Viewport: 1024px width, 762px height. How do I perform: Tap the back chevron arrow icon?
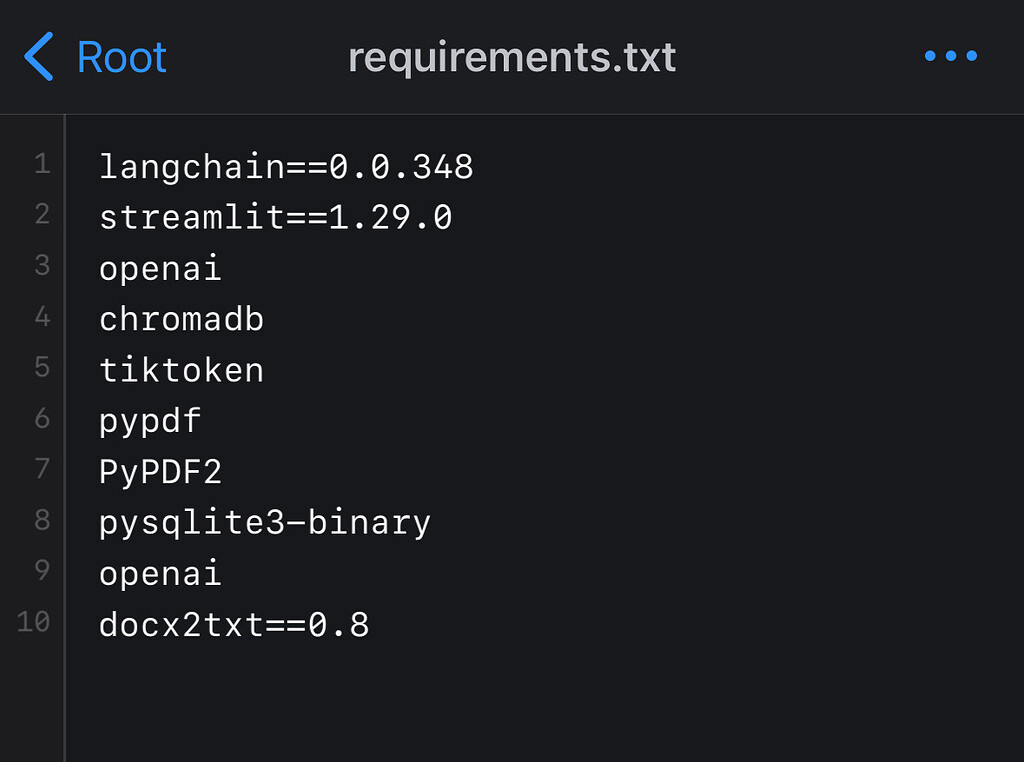(x=39, y=57)
